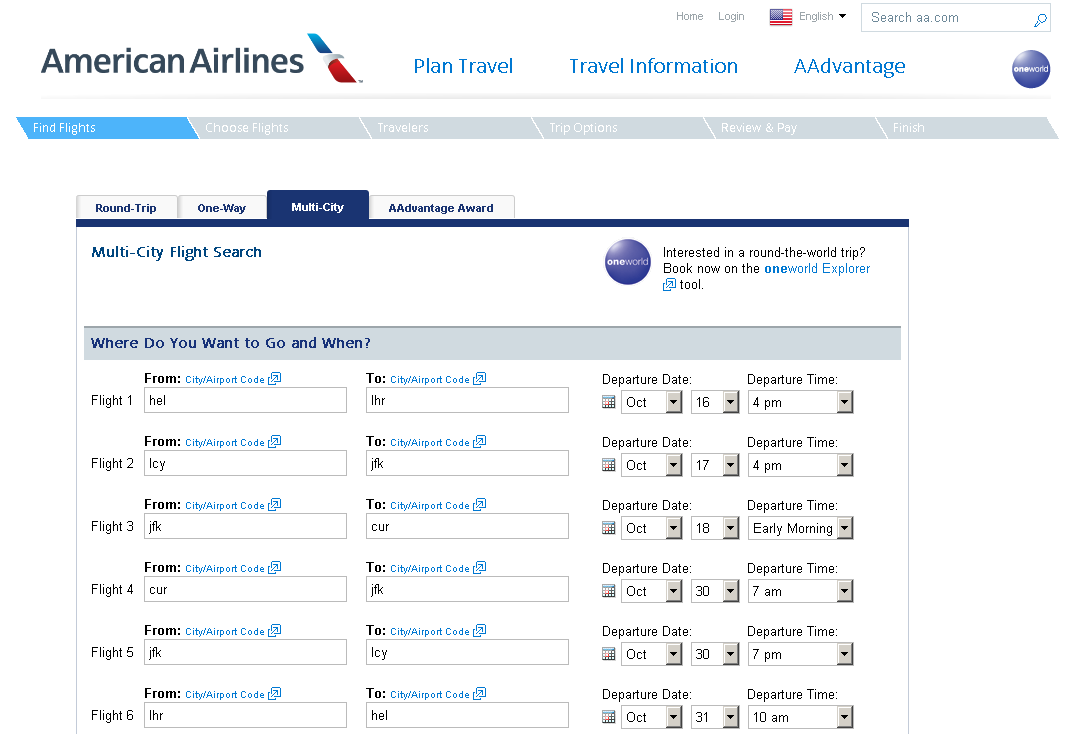Open Flight 6 departure date calendar icon
Viewport: 1073px width, 734px height.
pos(609,717)
